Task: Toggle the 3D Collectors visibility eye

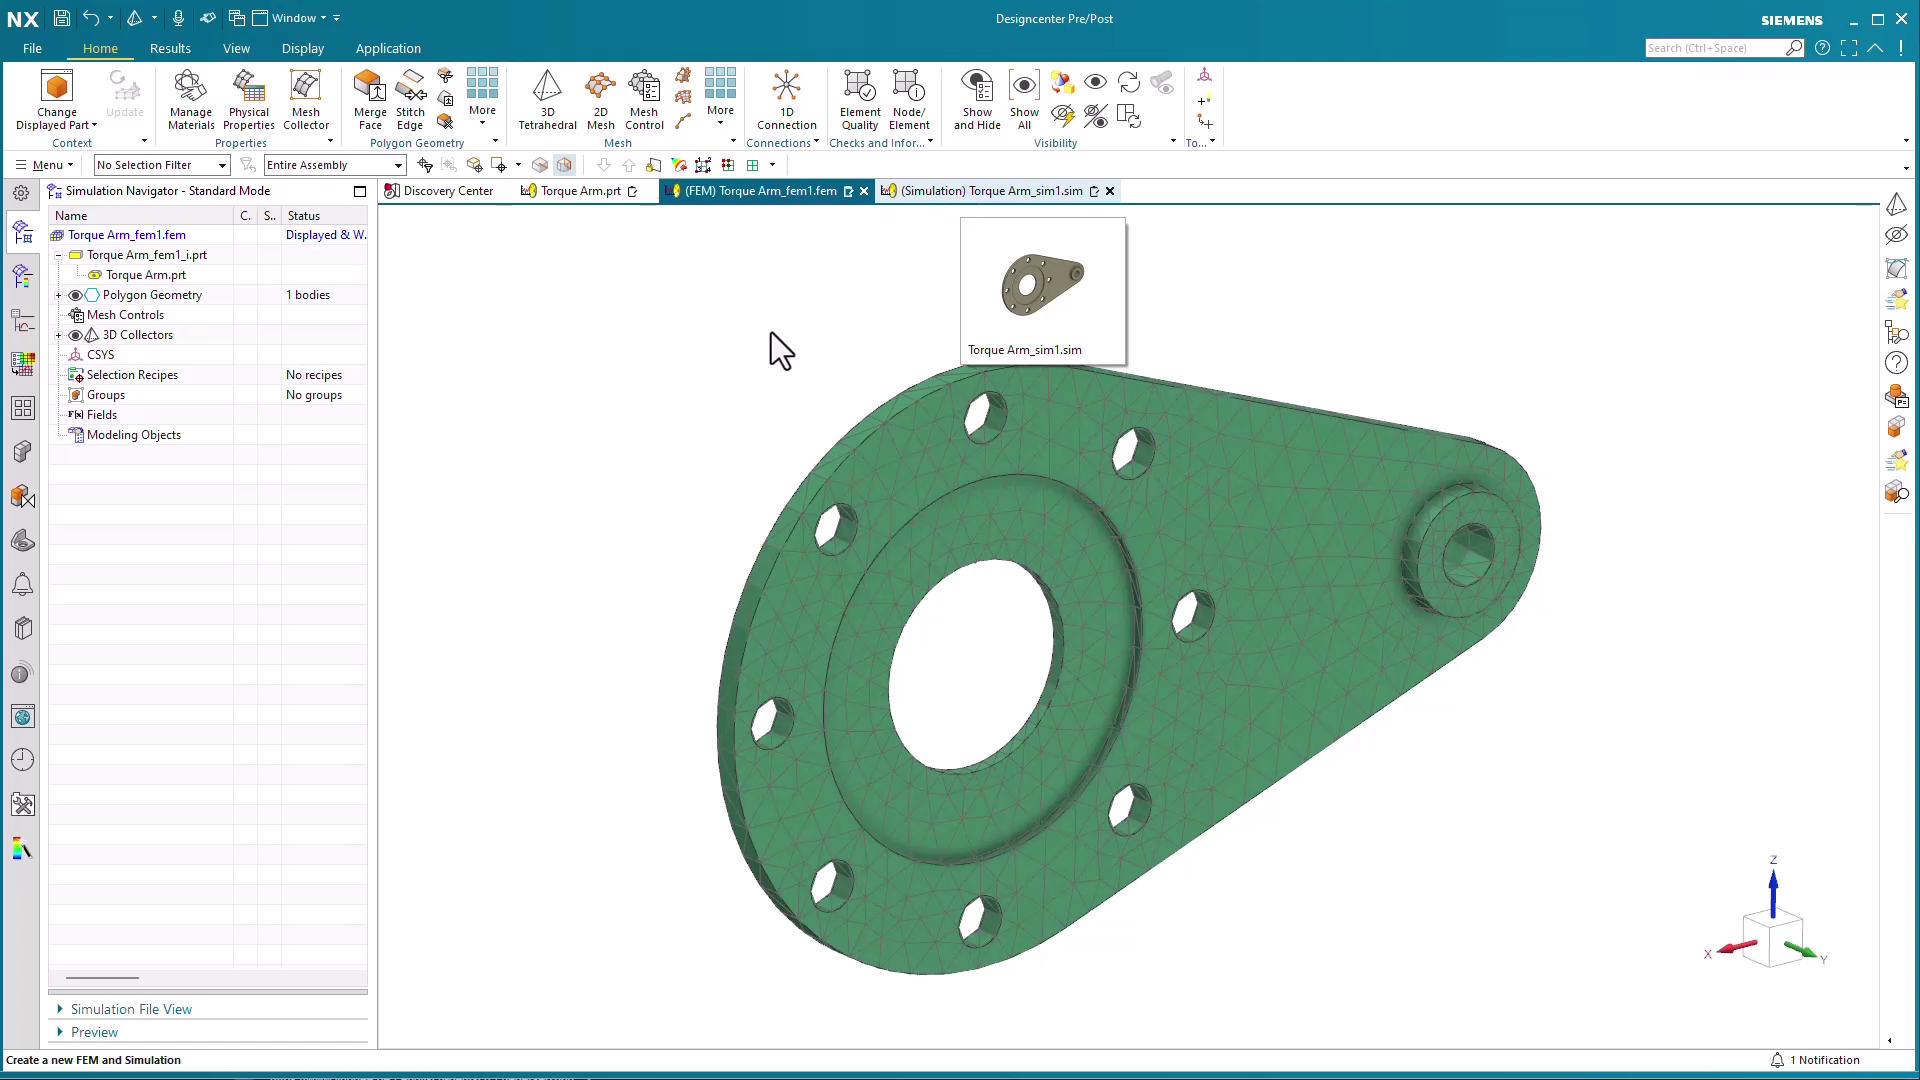Action: [x=74, y=335]
